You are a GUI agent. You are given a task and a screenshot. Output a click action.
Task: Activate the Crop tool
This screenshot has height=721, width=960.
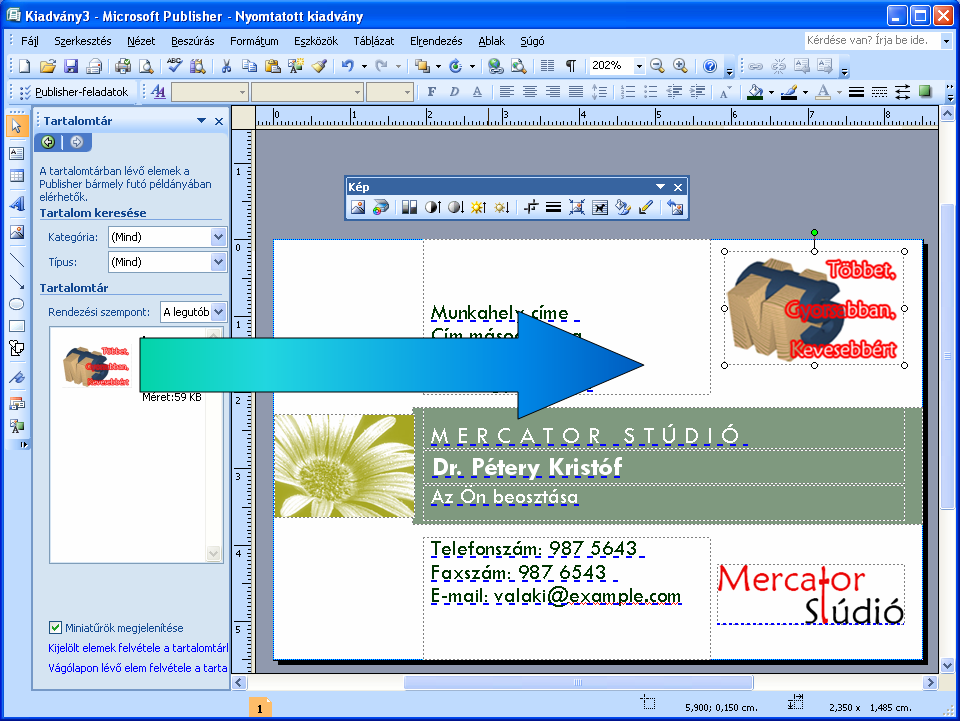tap(531, 207)
